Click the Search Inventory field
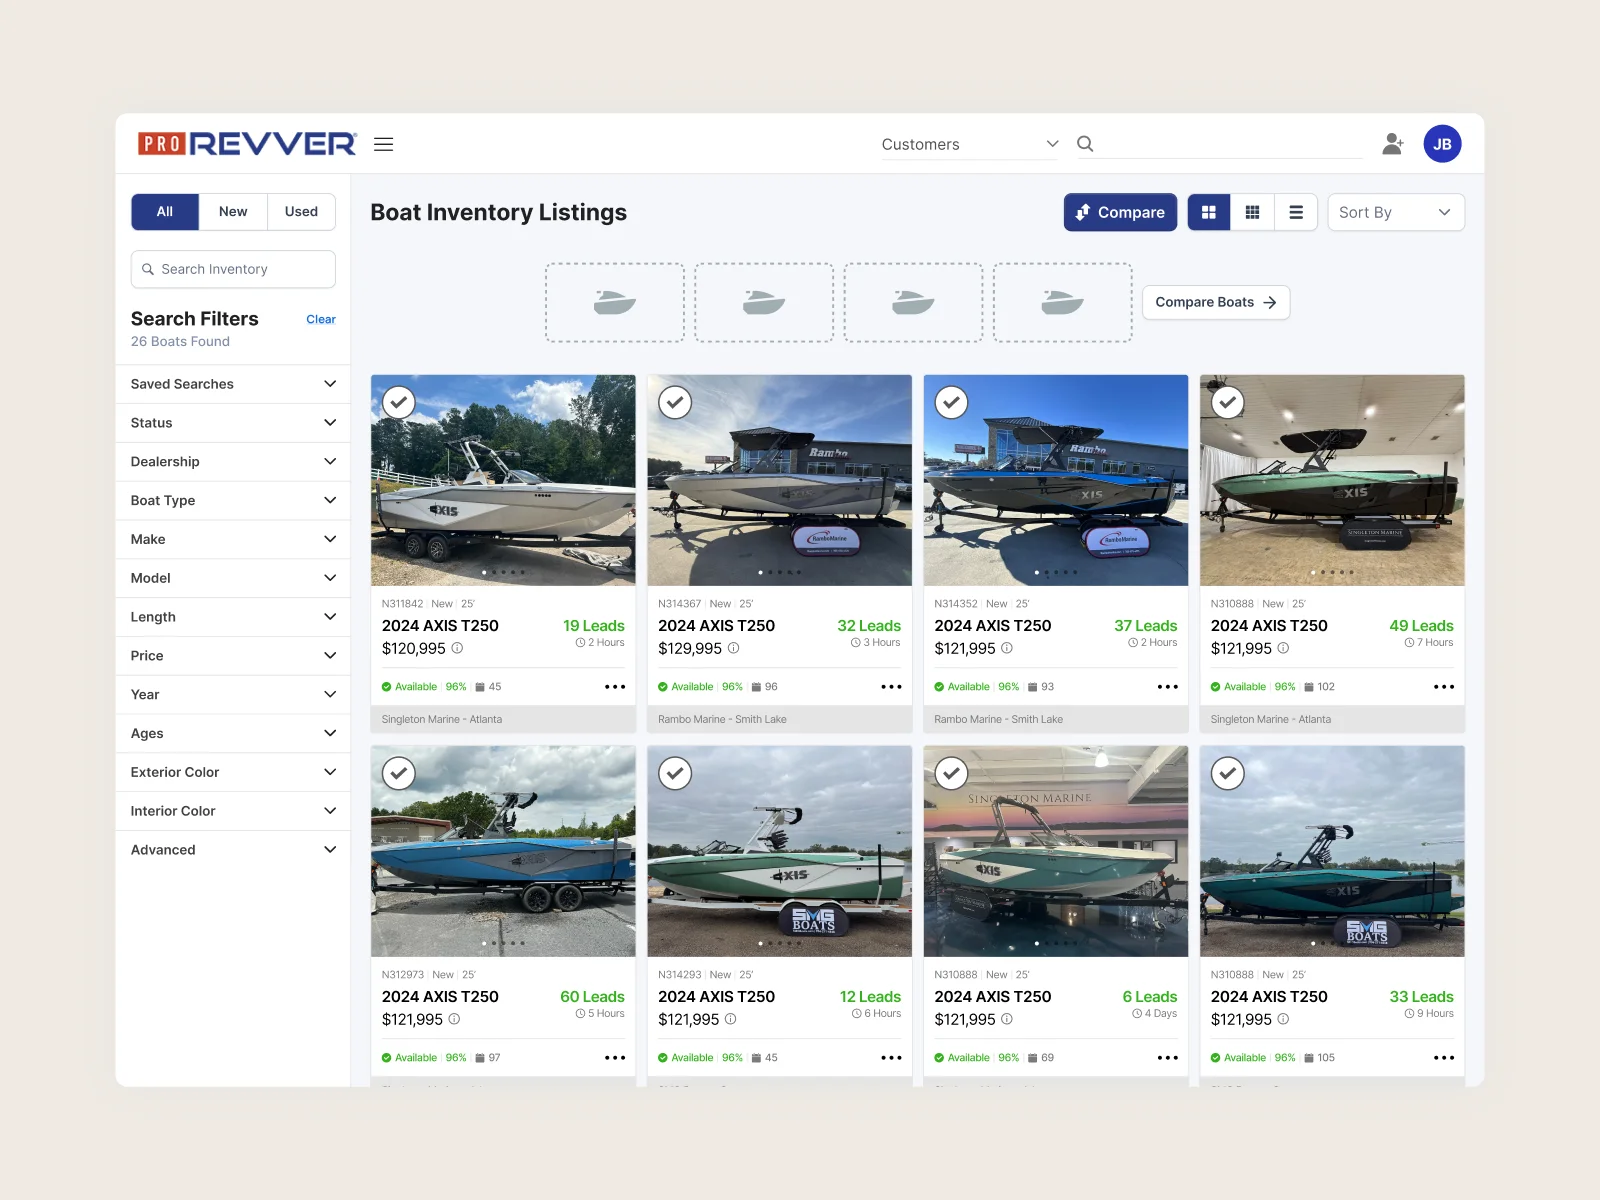Image resolution: width=1600 pixels, height=1200 pixels. click(233, 269)
